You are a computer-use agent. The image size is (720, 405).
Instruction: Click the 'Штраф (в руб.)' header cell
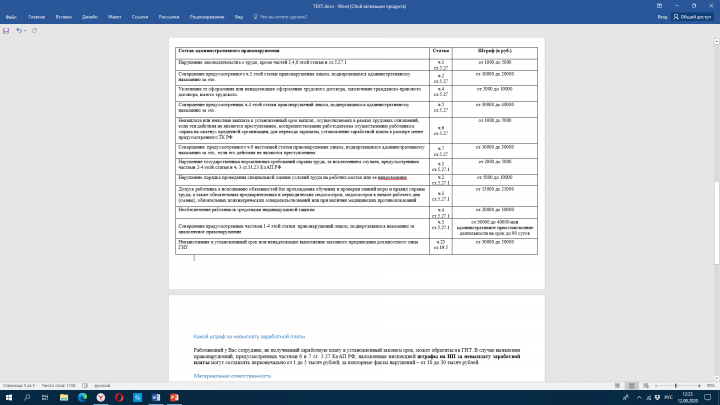coord(495,52)
